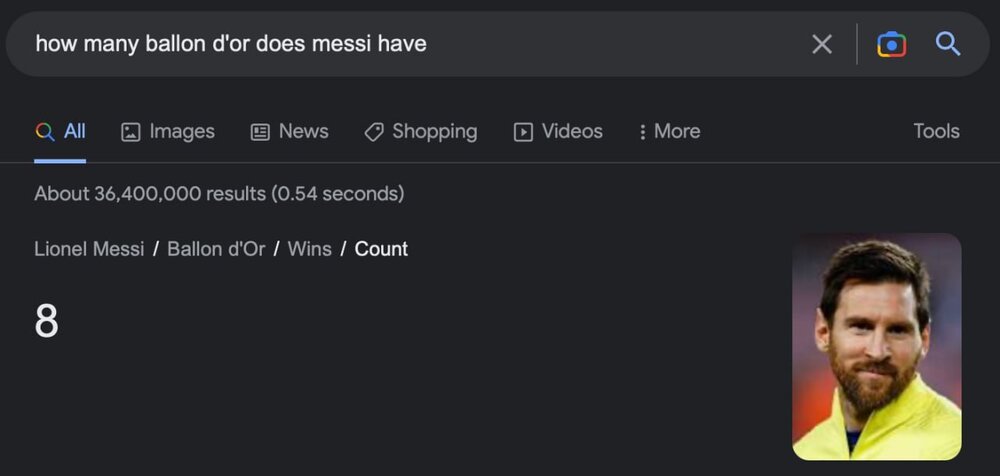Click the blue magnifier search button
Image resolution: width=1000 pixels, height=476 pixels.
pos(947,44)
